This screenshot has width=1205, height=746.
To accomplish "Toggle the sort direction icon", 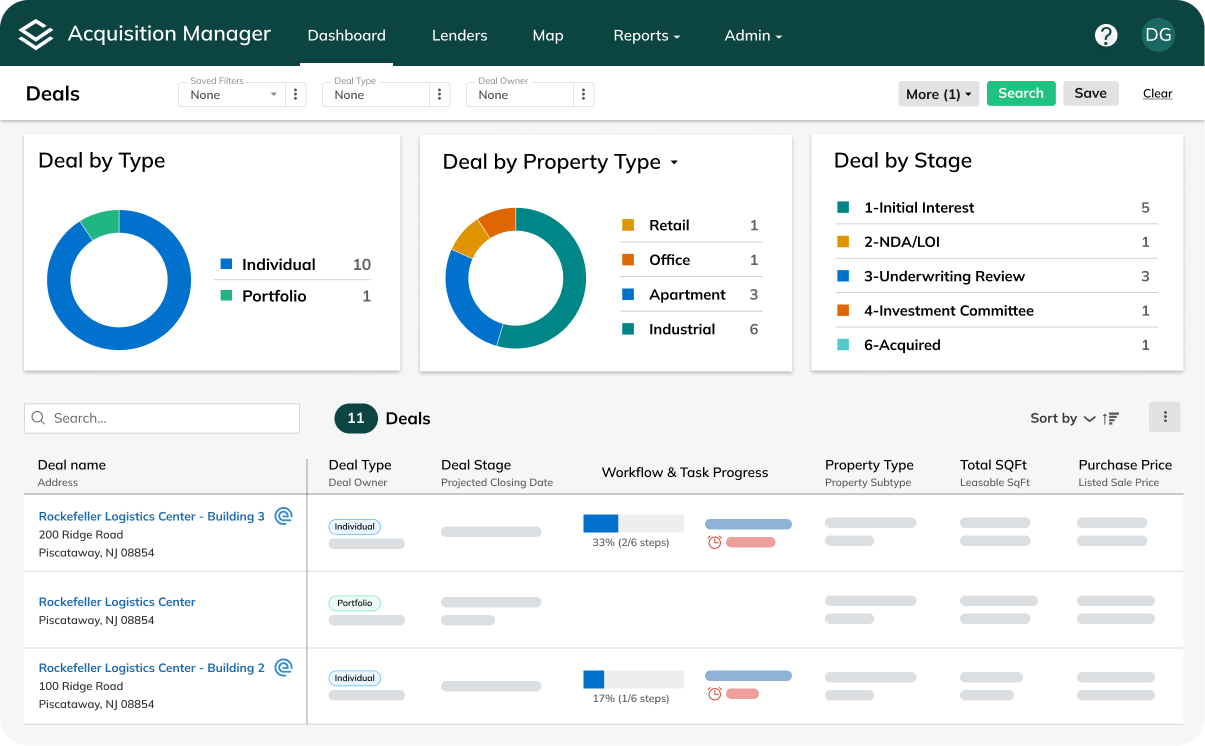I will coord(1111,419).
